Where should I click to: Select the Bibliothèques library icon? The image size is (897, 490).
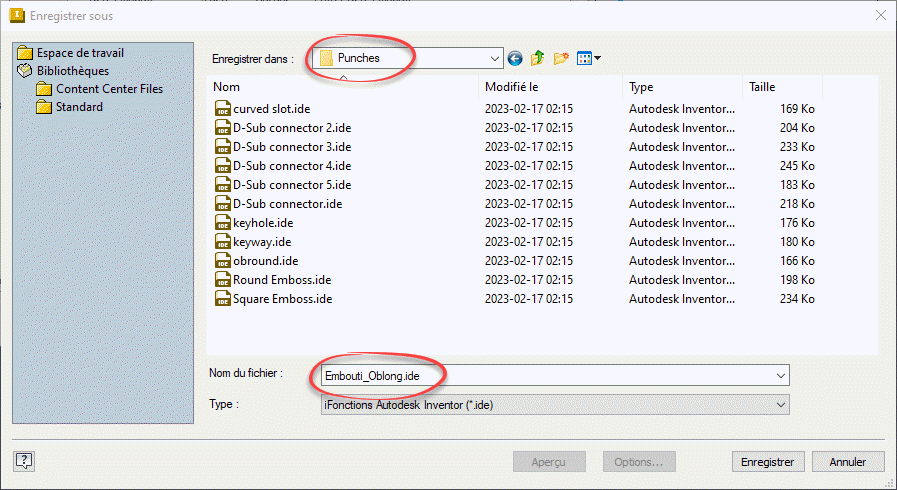click(25, 71)
